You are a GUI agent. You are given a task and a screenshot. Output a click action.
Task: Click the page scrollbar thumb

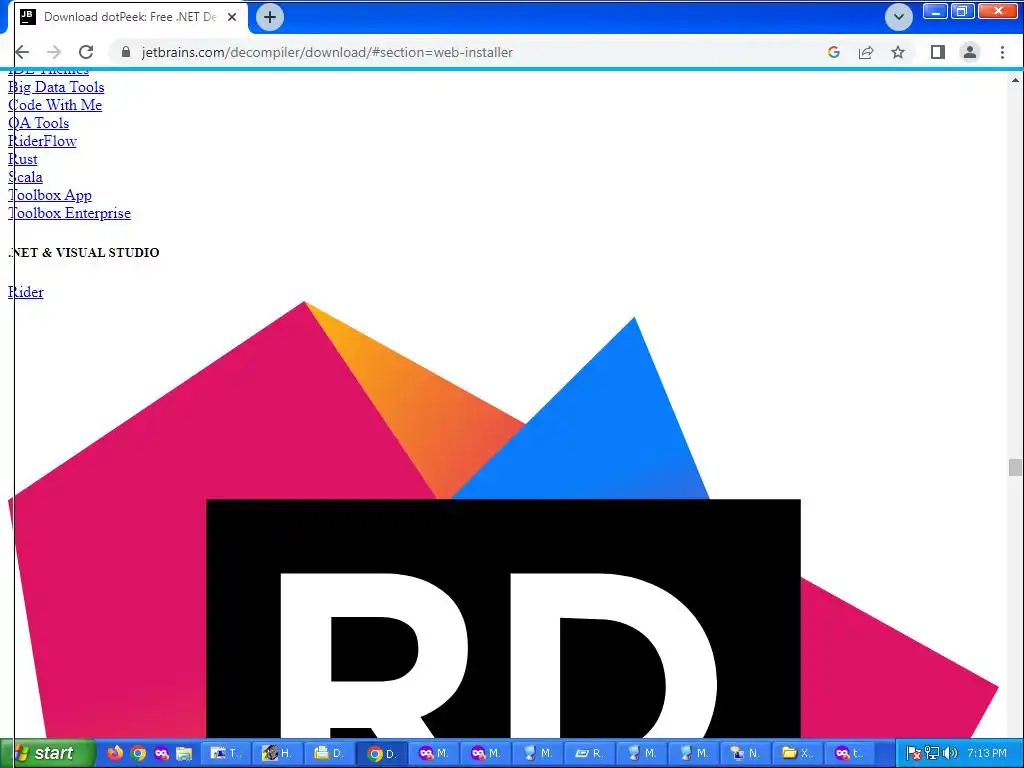tap(1015, 468)
